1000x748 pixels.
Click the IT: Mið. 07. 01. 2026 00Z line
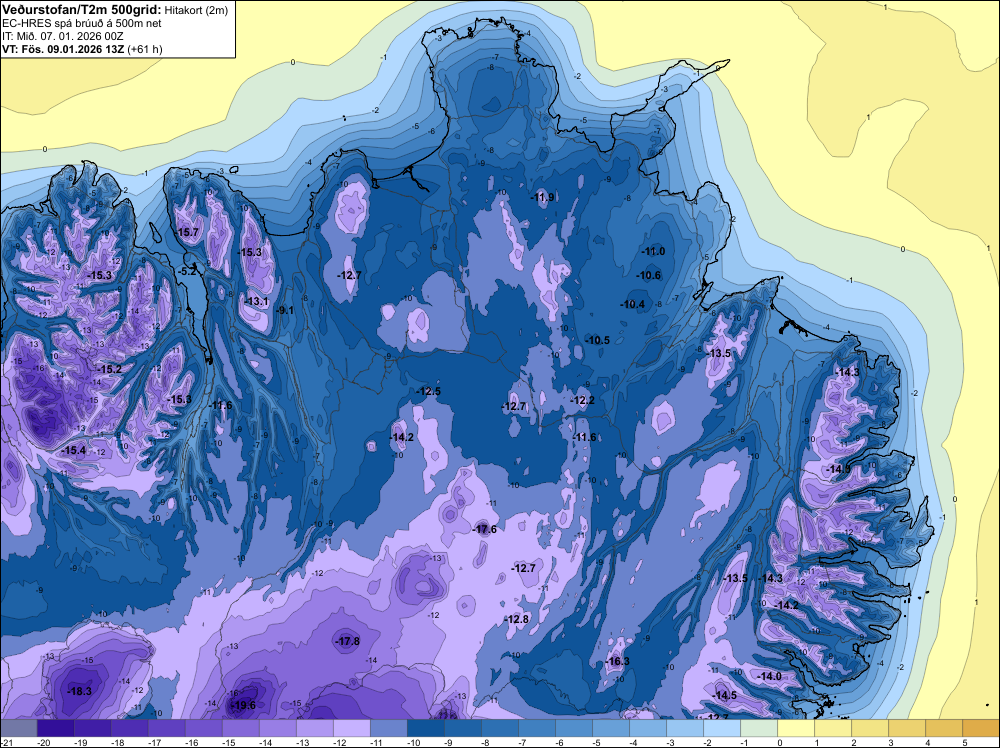[x=62, y=36]
